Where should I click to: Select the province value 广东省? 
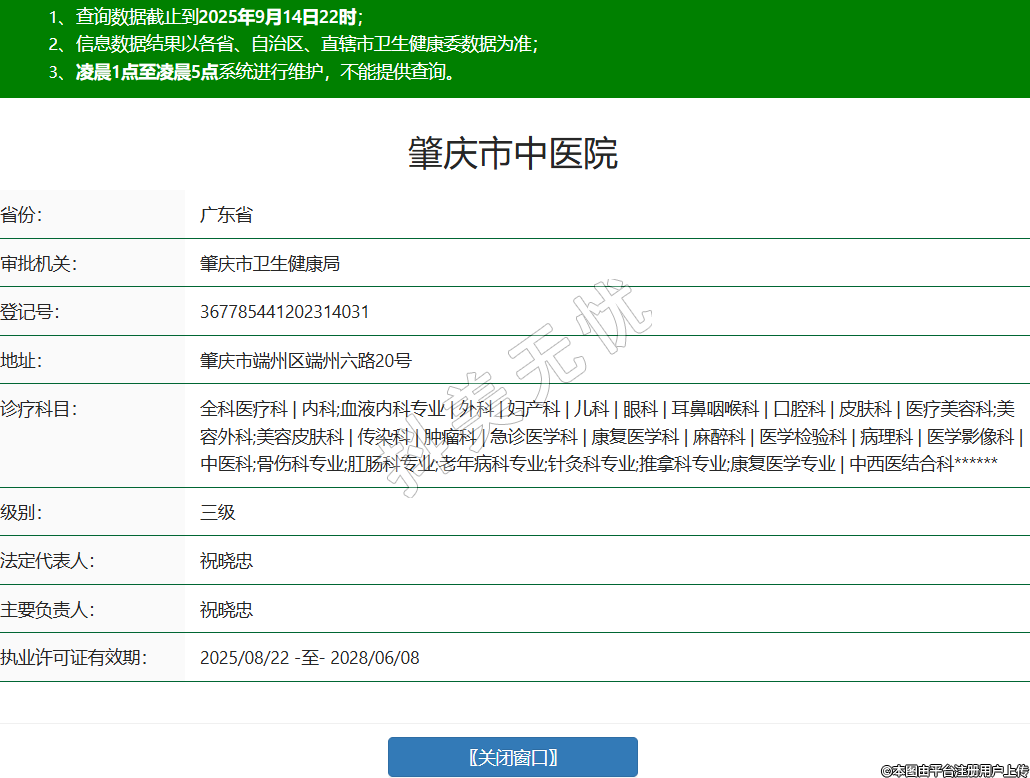click(226, 215)
